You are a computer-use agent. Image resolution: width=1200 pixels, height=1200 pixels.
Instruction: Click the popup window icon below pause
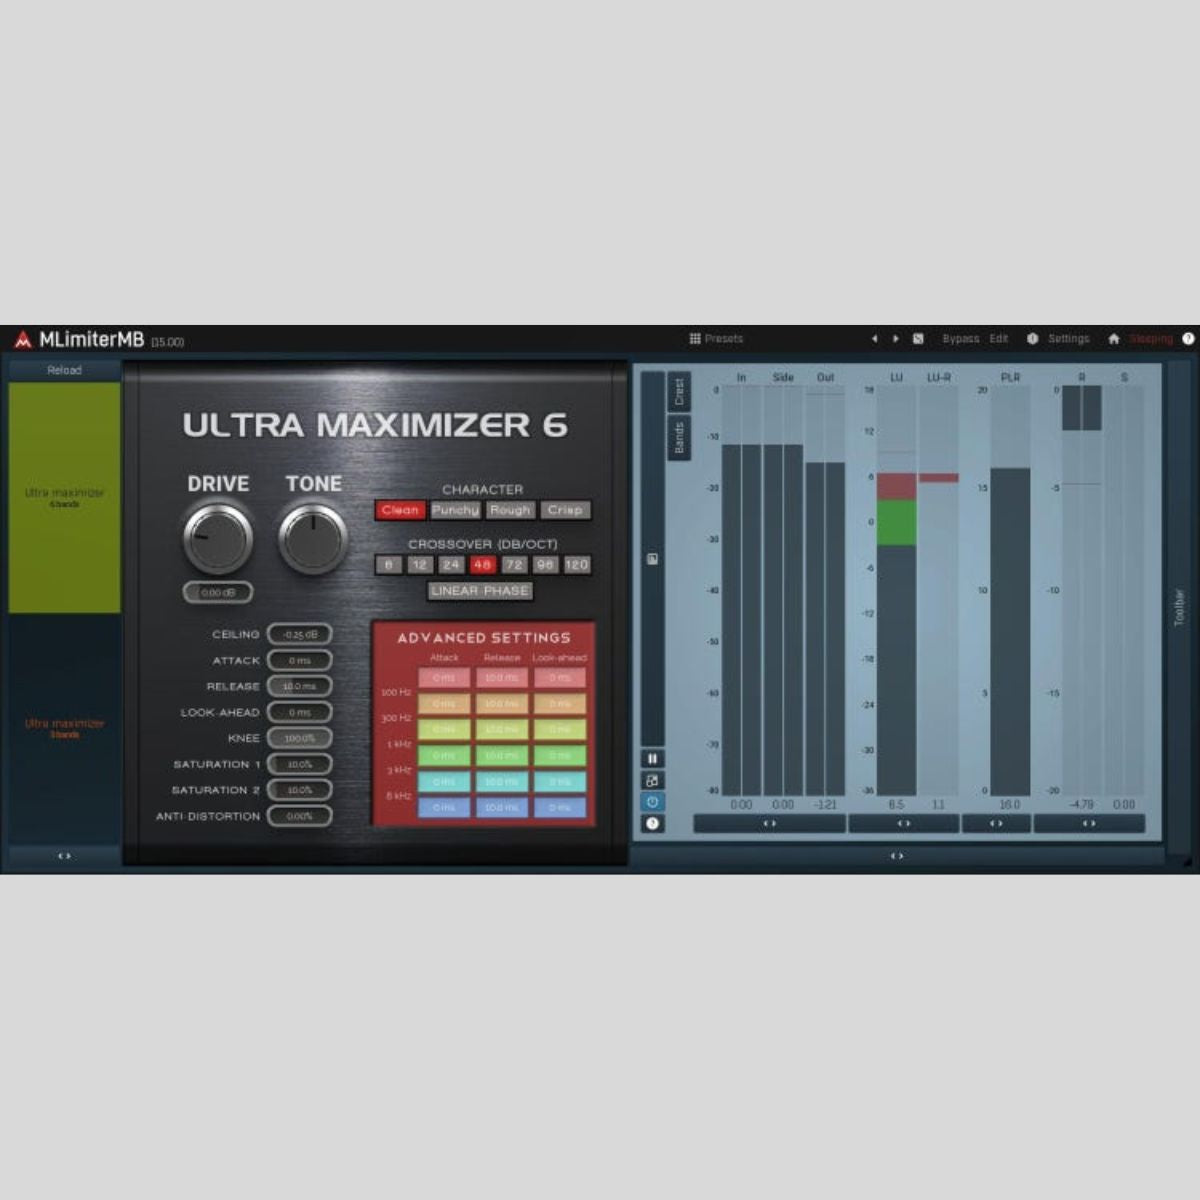pyautogui.click(x=653, y=781)
